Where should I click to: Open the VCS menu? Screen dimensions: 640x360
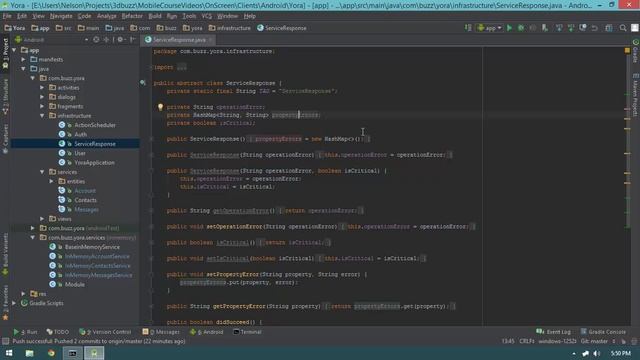click(x=207, y=16)
